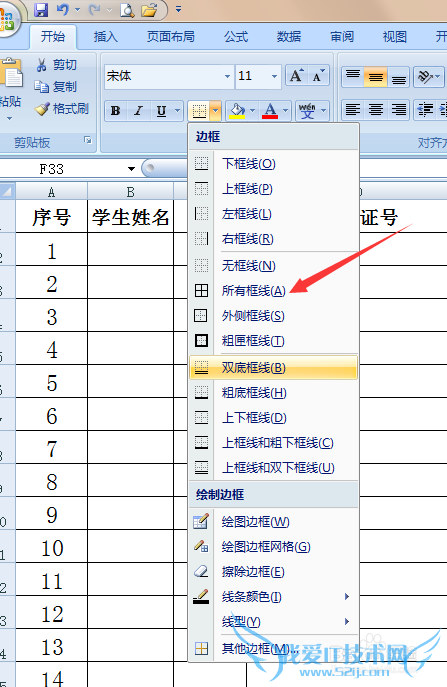Image resolution: width=447 pixels, height=687 pixels.
Task: Select 擦除边框(E) erase border
Action: click(274, 571)
